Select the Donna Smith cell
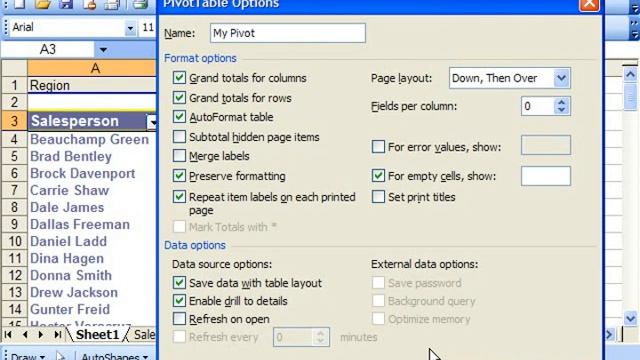This screenshot has height=360, width=640. [x=92, y=276]
